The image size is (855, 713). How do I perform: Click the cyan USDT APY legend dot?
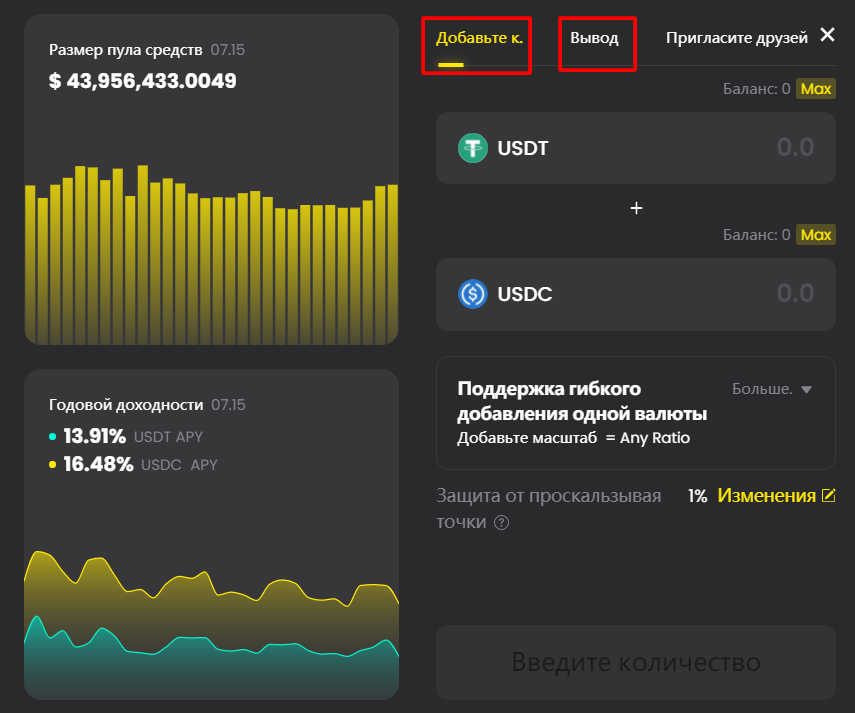(52, 437)
